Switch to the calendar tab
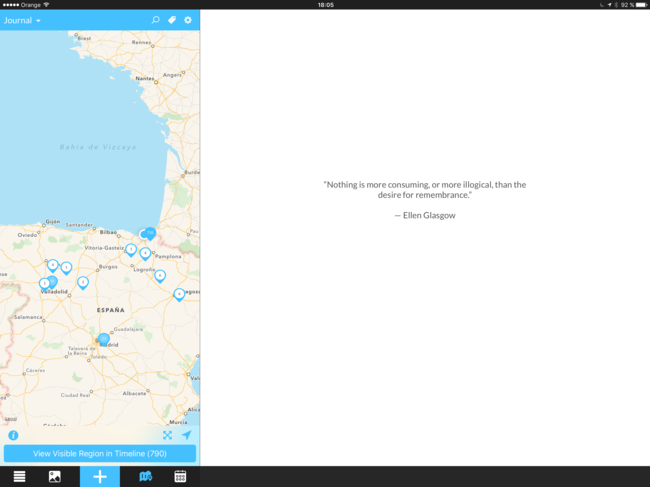650x487 pixels. 180,477
